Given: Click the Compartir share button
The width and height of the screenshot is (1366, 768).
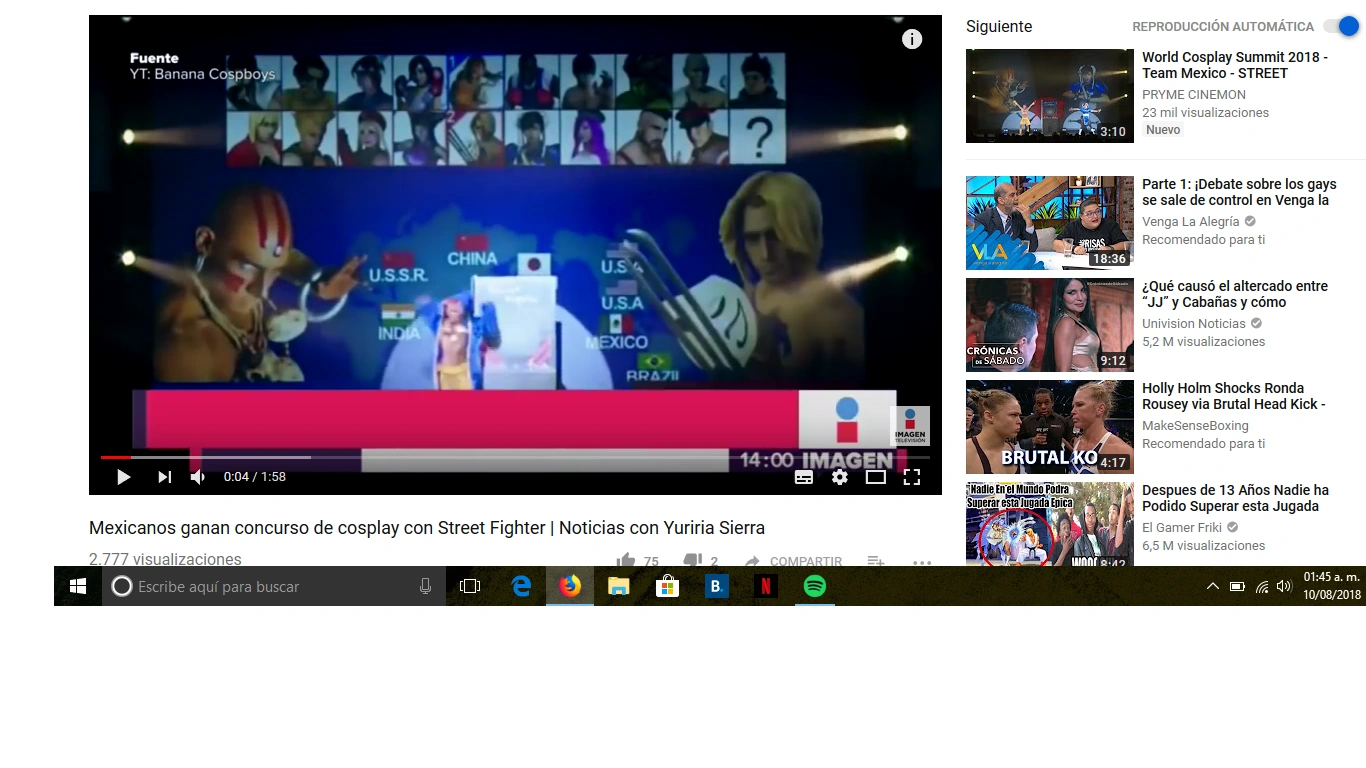Looking at the screenshot, I should (x=793, y=562).
